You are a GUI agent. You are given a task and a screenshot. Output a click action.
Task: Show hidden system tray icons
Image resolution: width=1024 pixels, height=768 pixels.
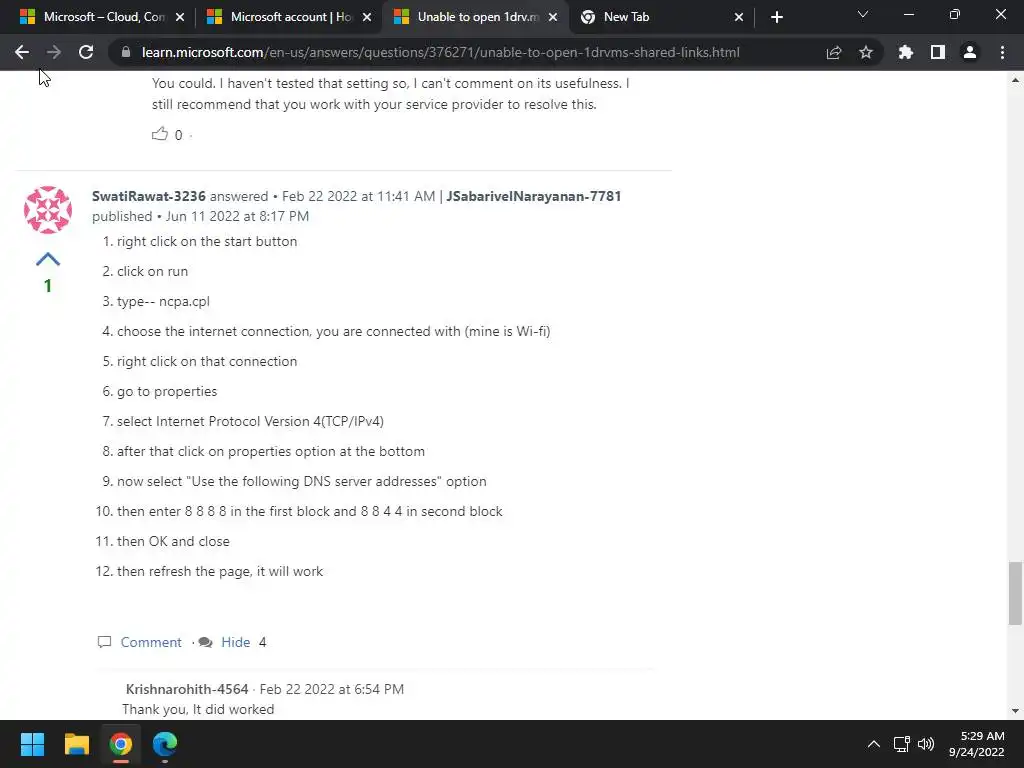[873, 744]
